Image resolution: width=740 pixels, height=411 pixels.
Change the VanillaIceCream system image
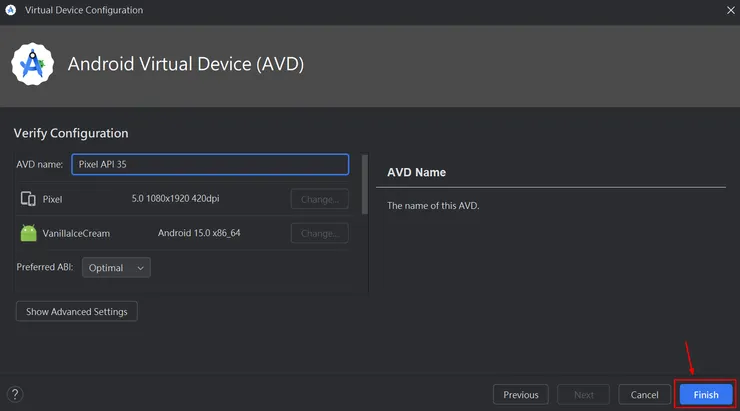[x=319, y=233]
